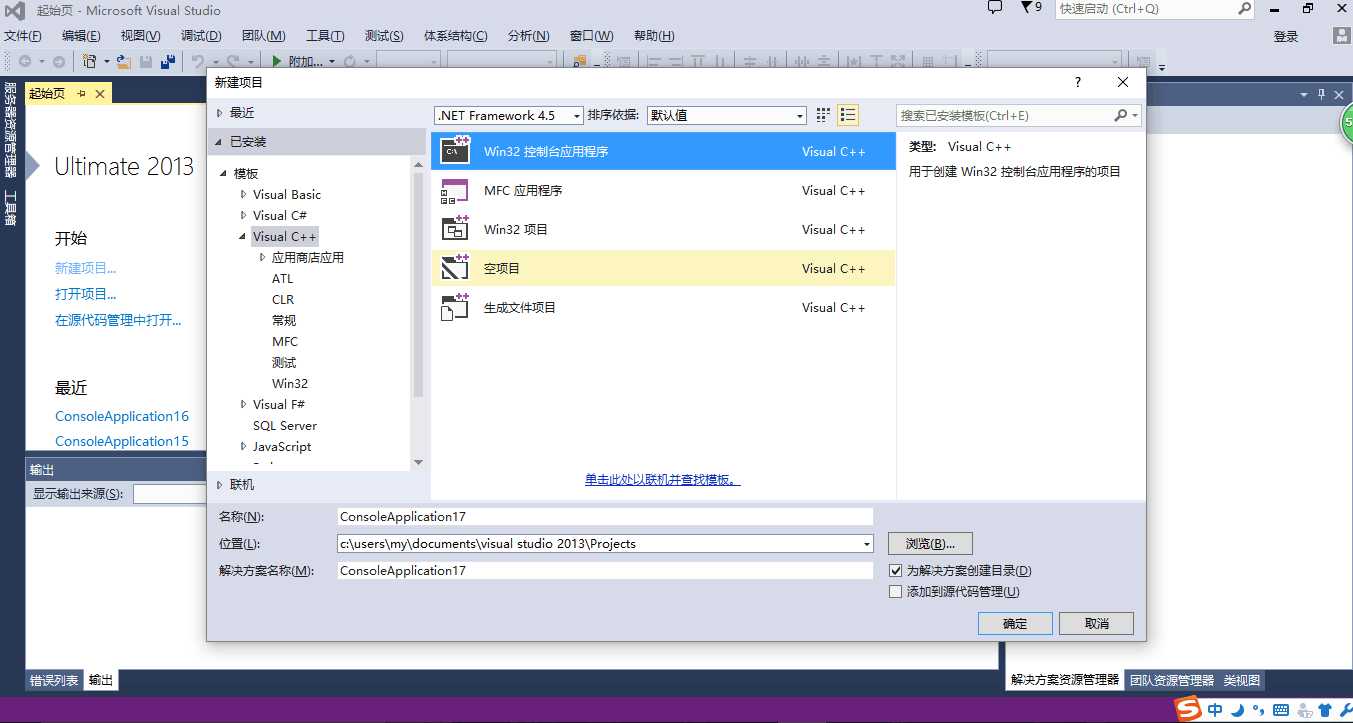Select the SQL Server tree item
The image size is (1353, 723).
coord(285,426)
